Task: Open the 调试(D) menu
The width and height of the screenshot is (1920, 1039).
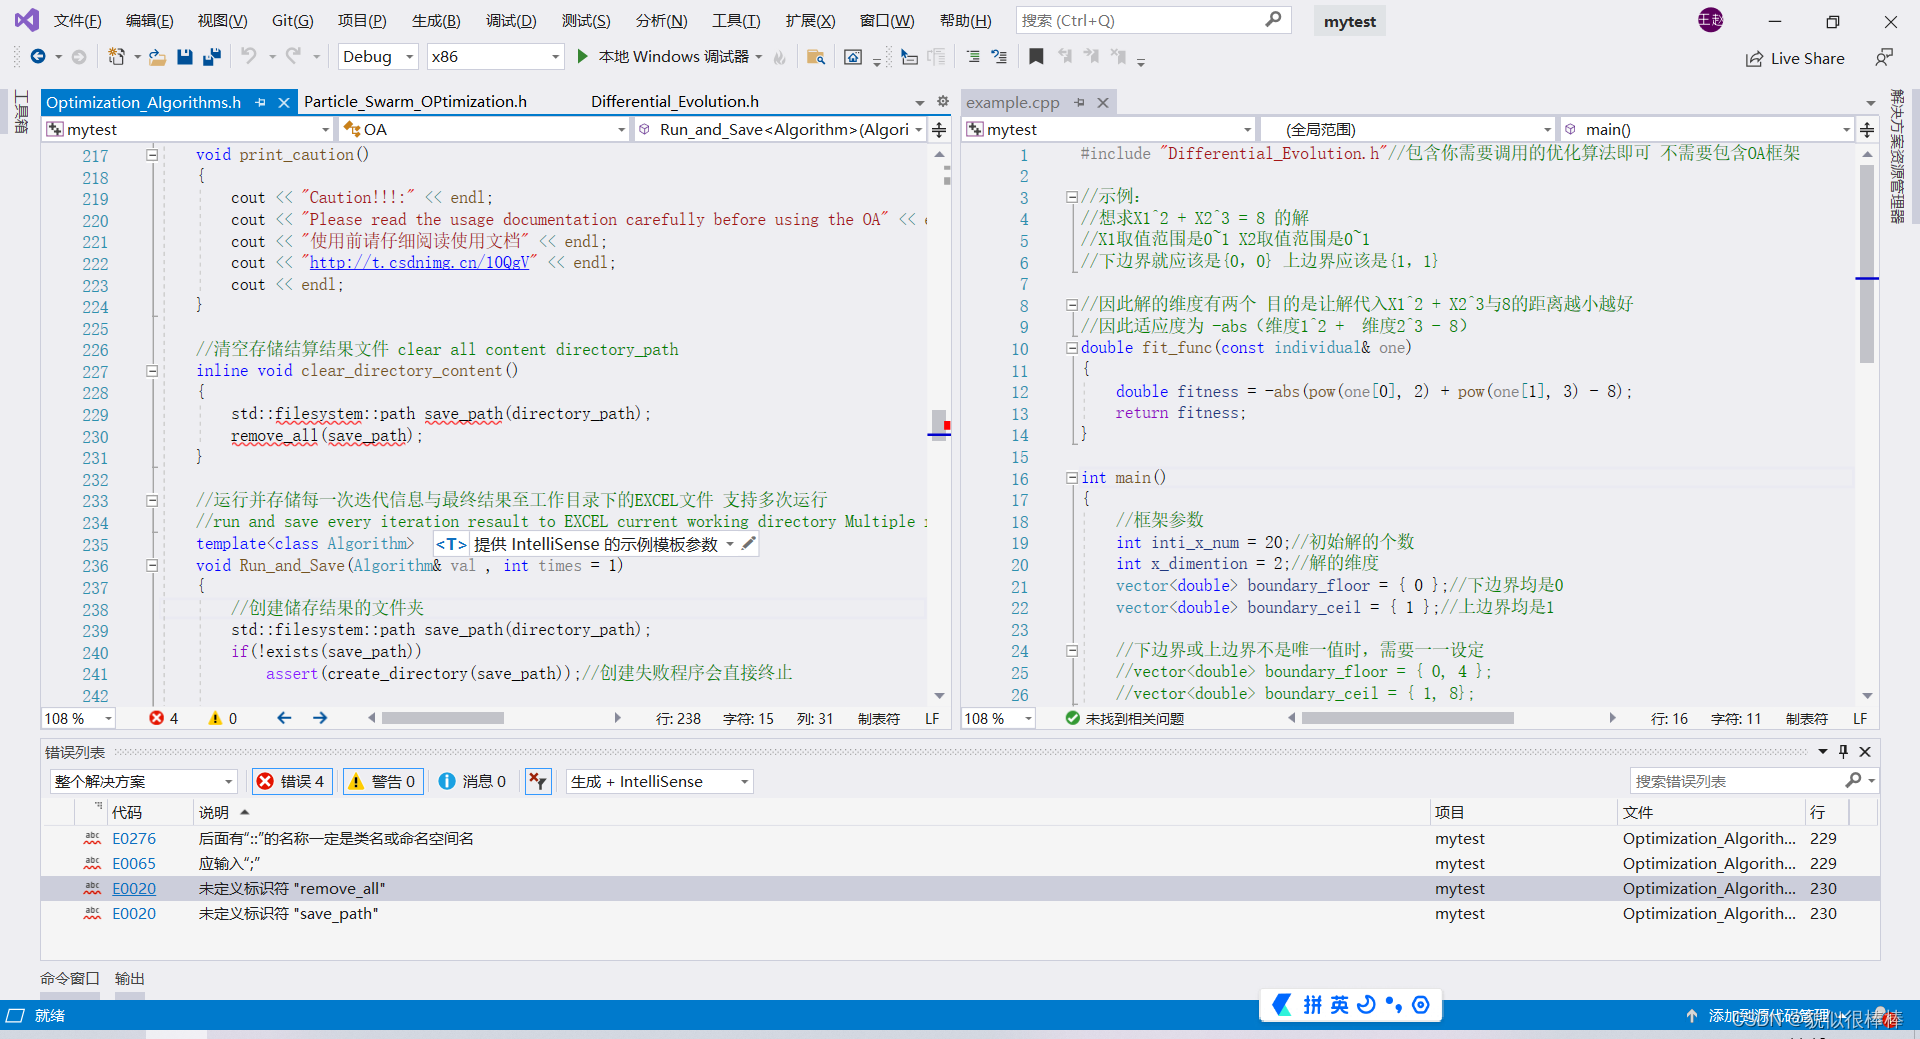Action: click(510, 20)
